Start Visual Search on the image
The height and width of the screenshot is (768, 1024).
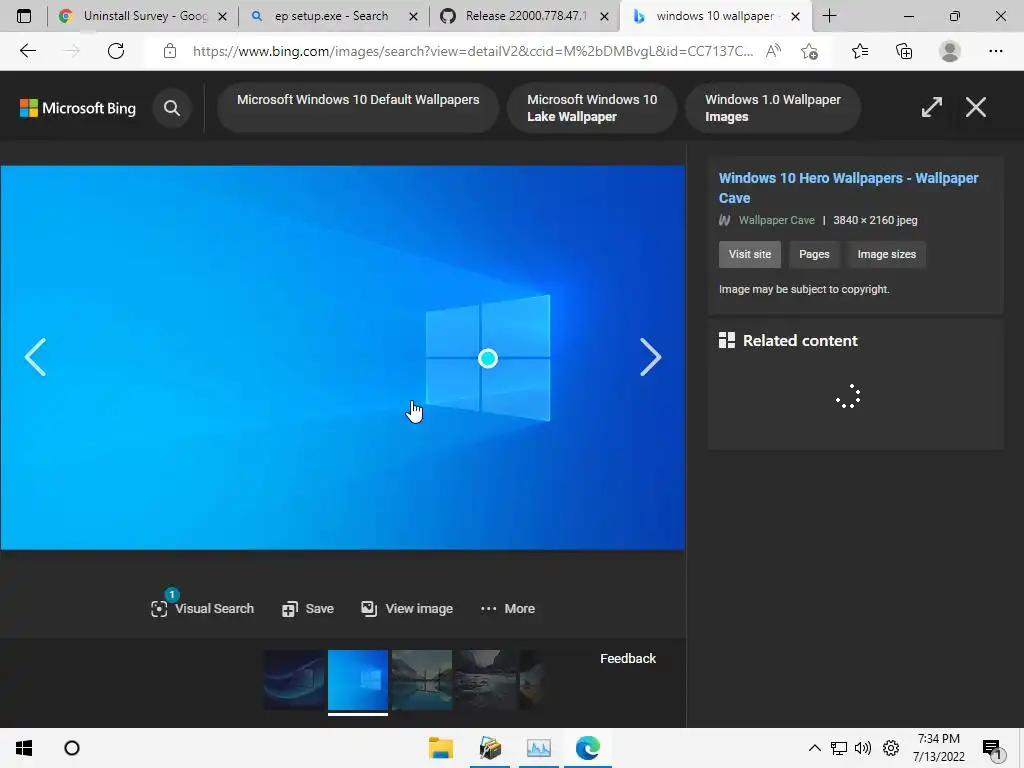[x=202, y=608]
